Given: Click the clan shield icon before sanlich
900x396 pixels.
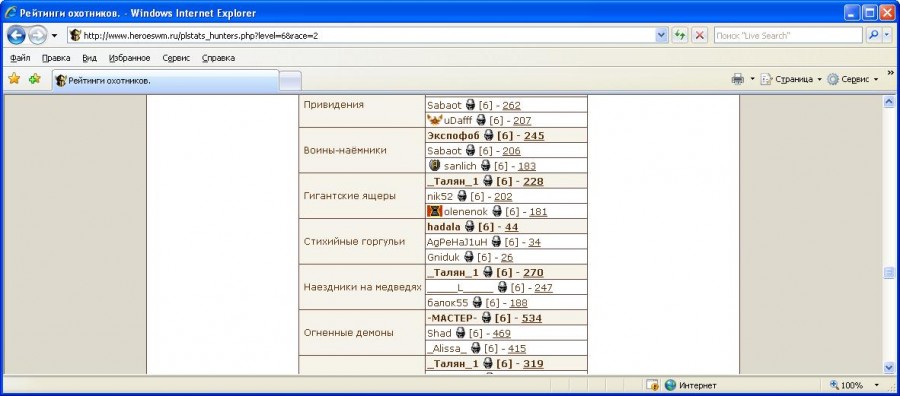Looking at the screenshot, I should 435,165.
